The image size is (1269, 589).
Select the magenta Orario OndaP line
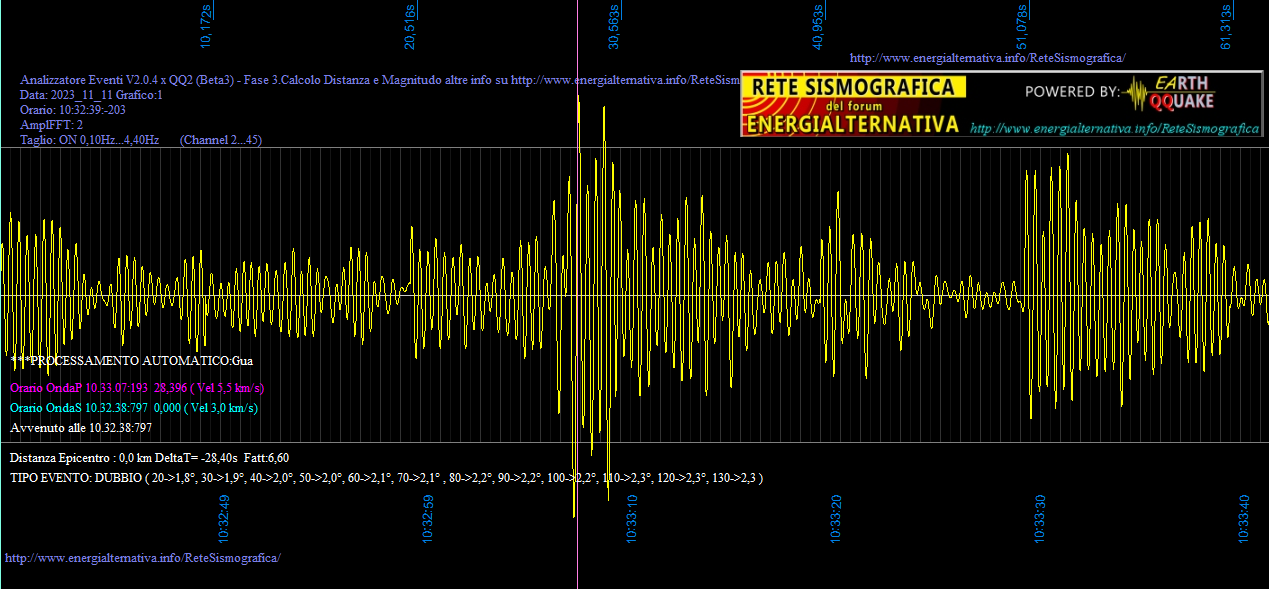coord(137,387)
